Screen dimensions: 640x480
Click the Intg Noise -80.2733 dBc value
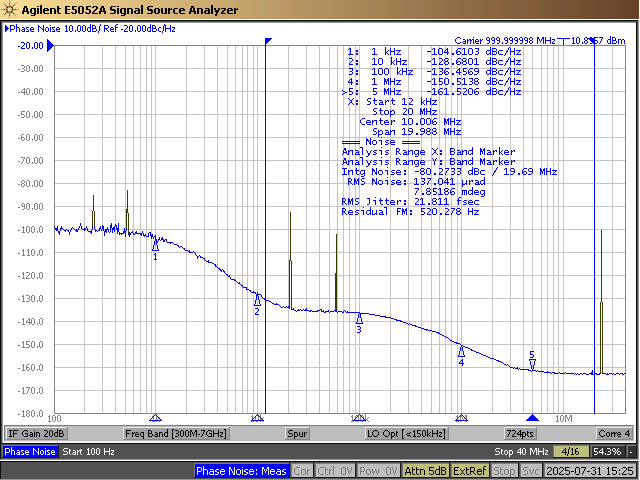tap(449, 172)
